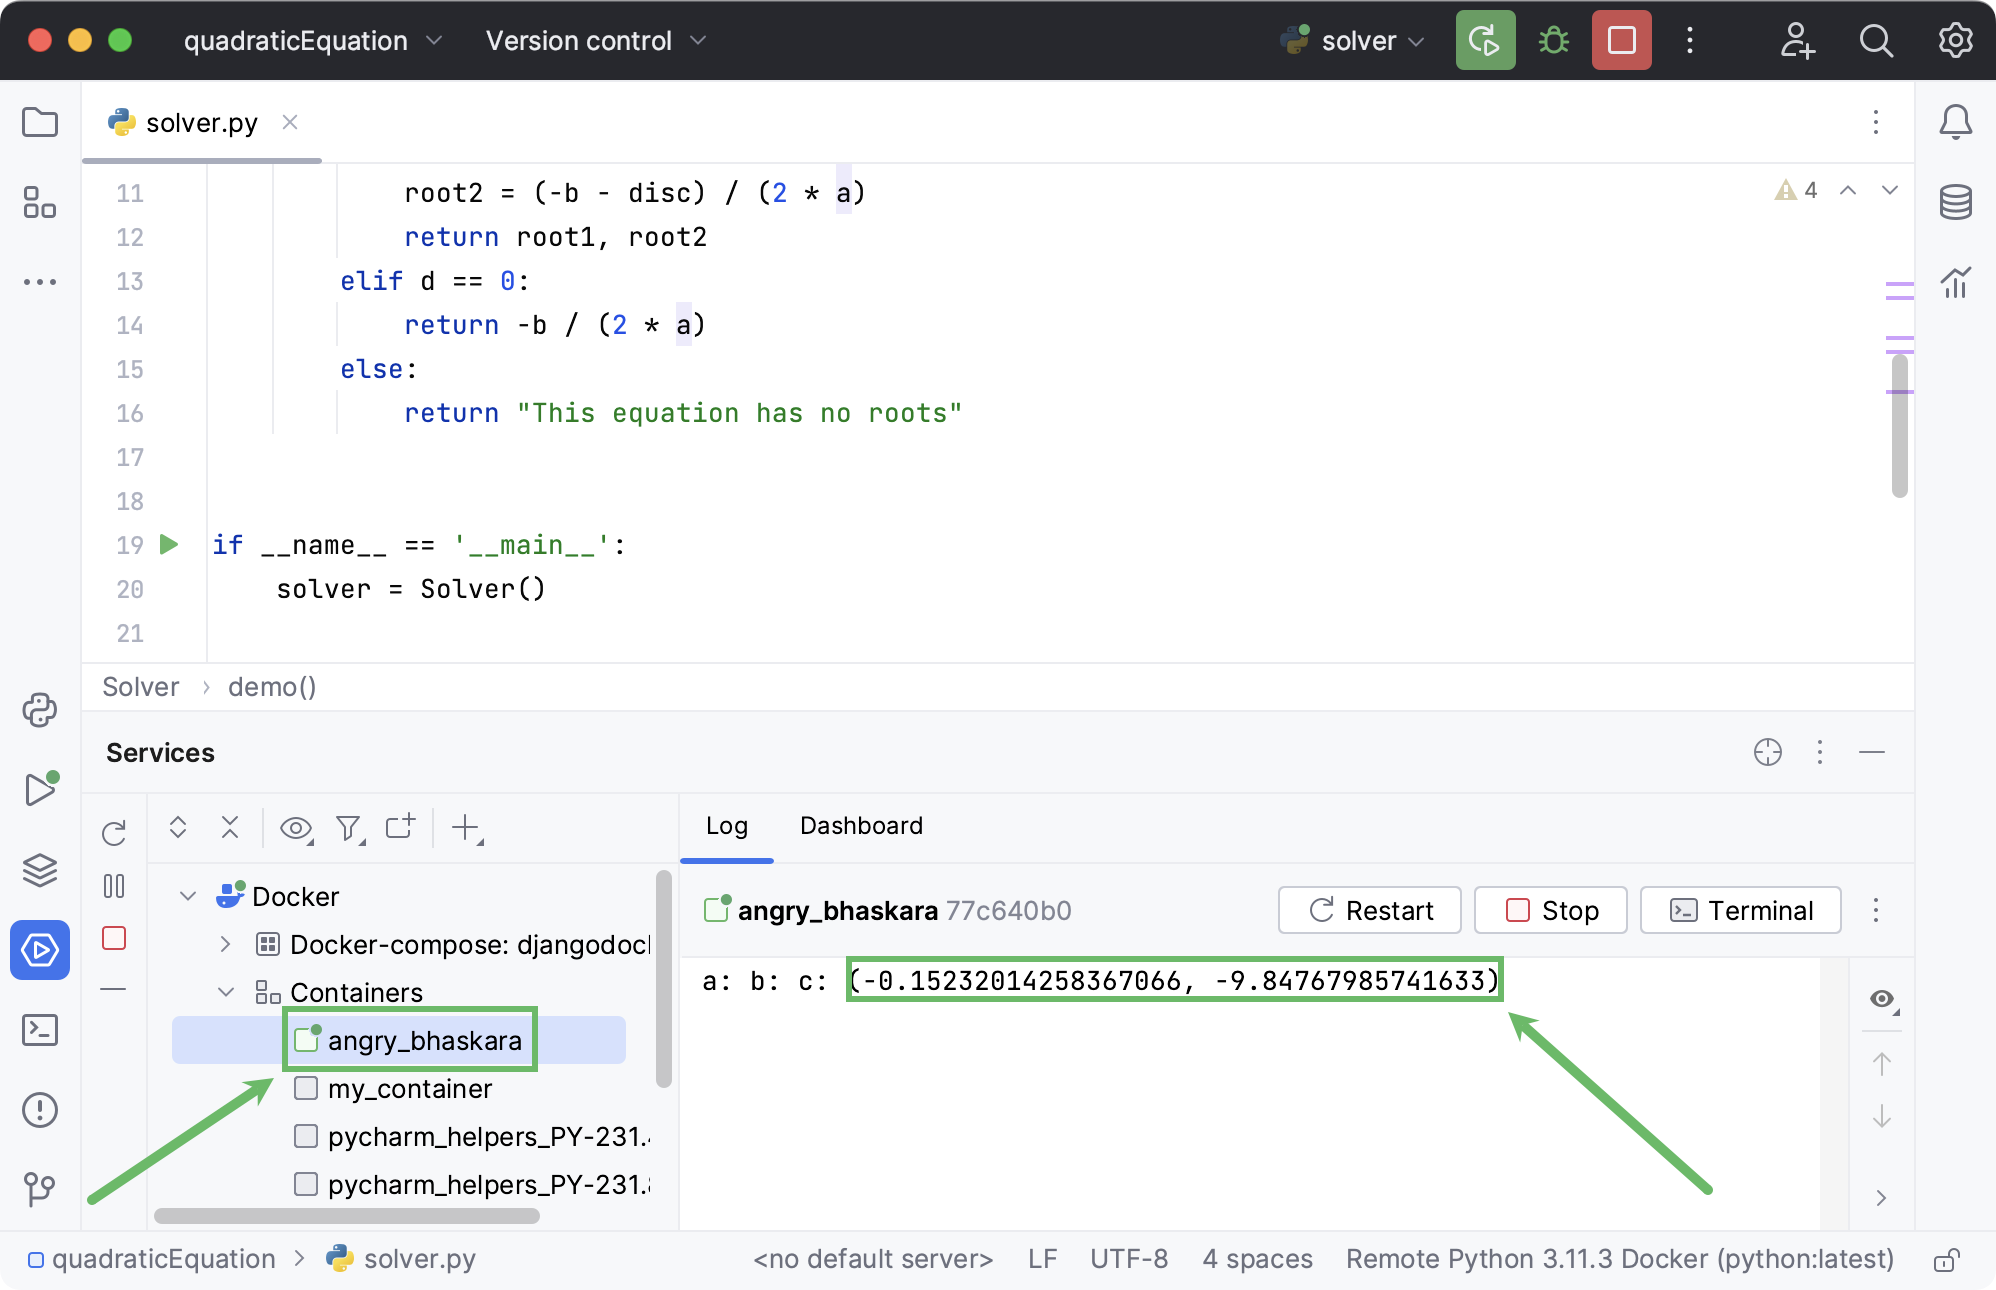
Task: Expand the Docker-compose: djangodock node
Action: pos(225,944)
